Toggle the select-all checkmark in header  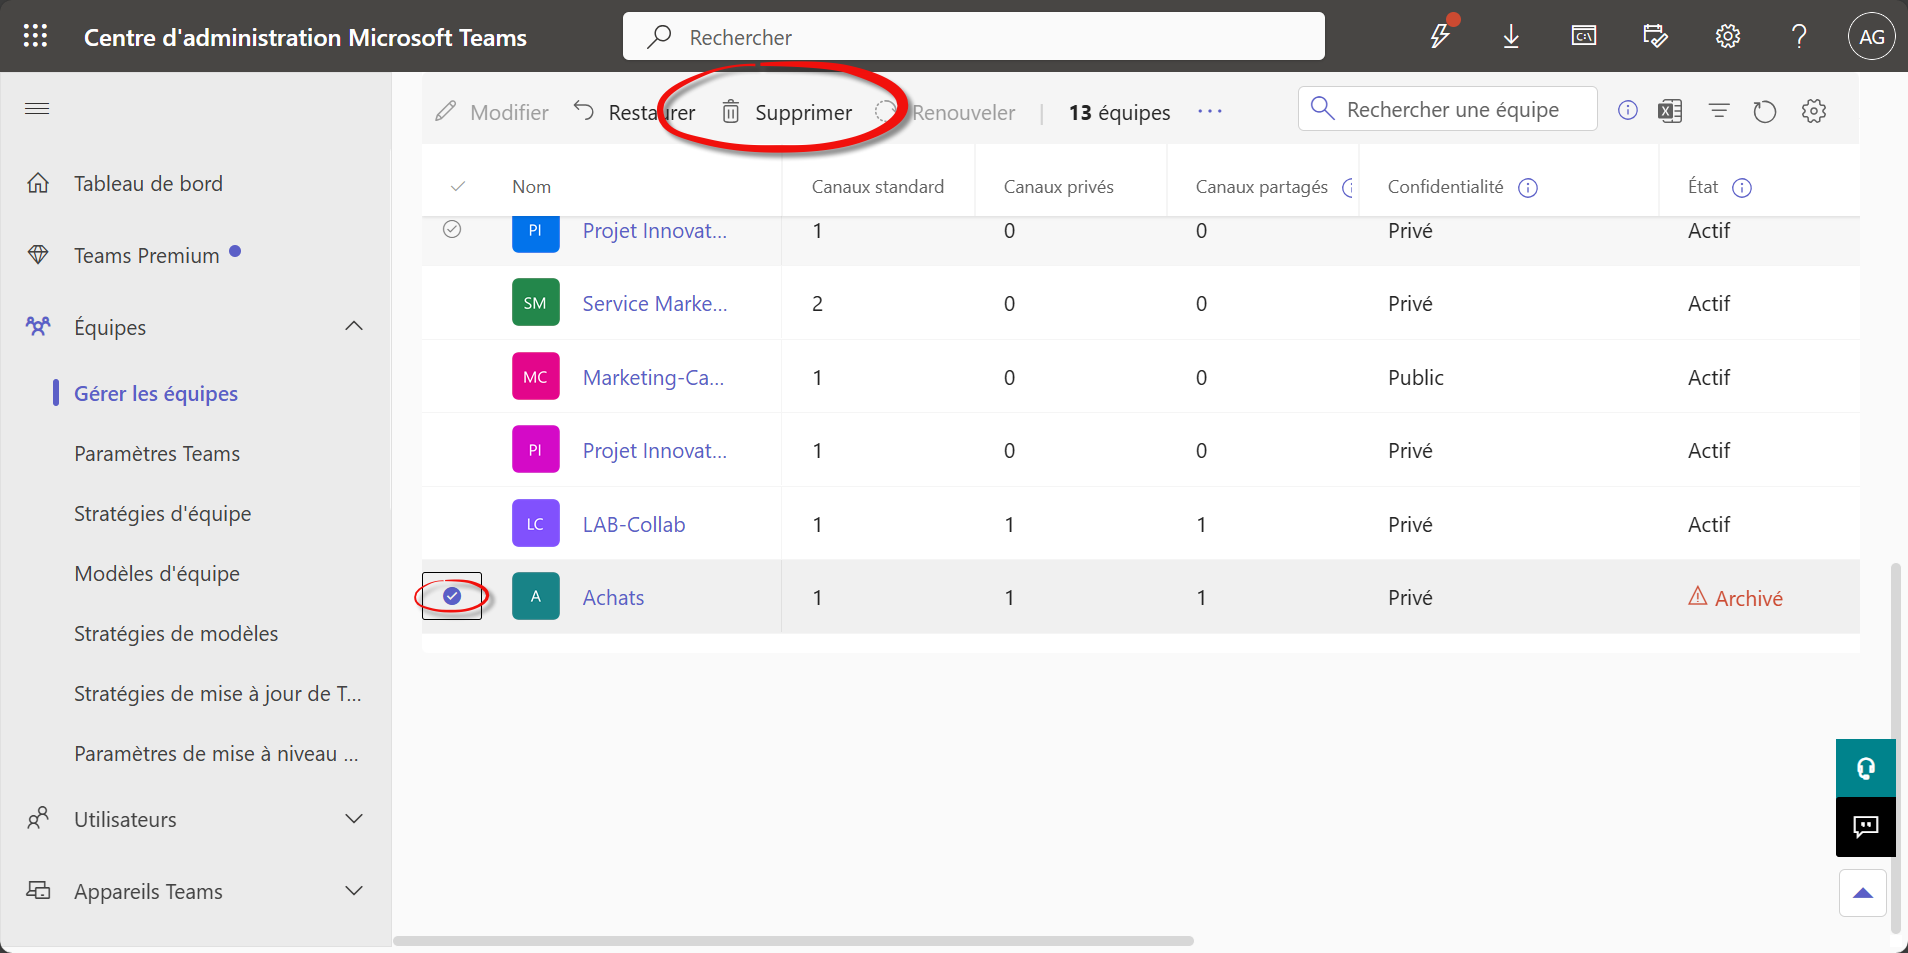pyautogui.click(x=458, y=187)
